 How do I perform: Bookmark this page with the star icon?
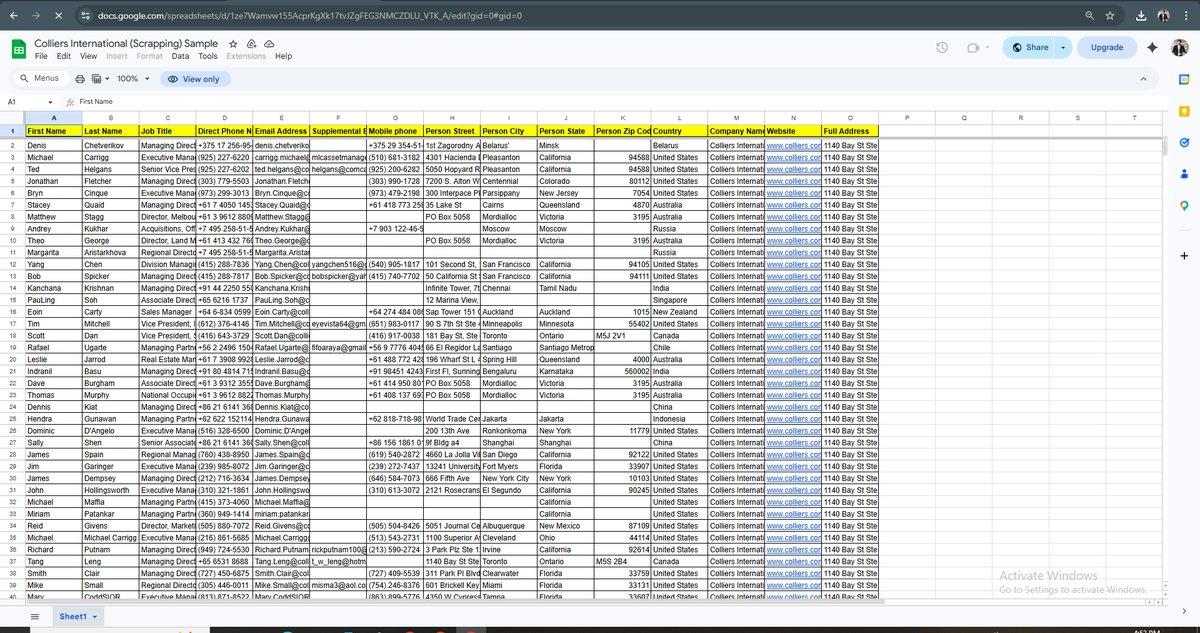click(1110, 16)
